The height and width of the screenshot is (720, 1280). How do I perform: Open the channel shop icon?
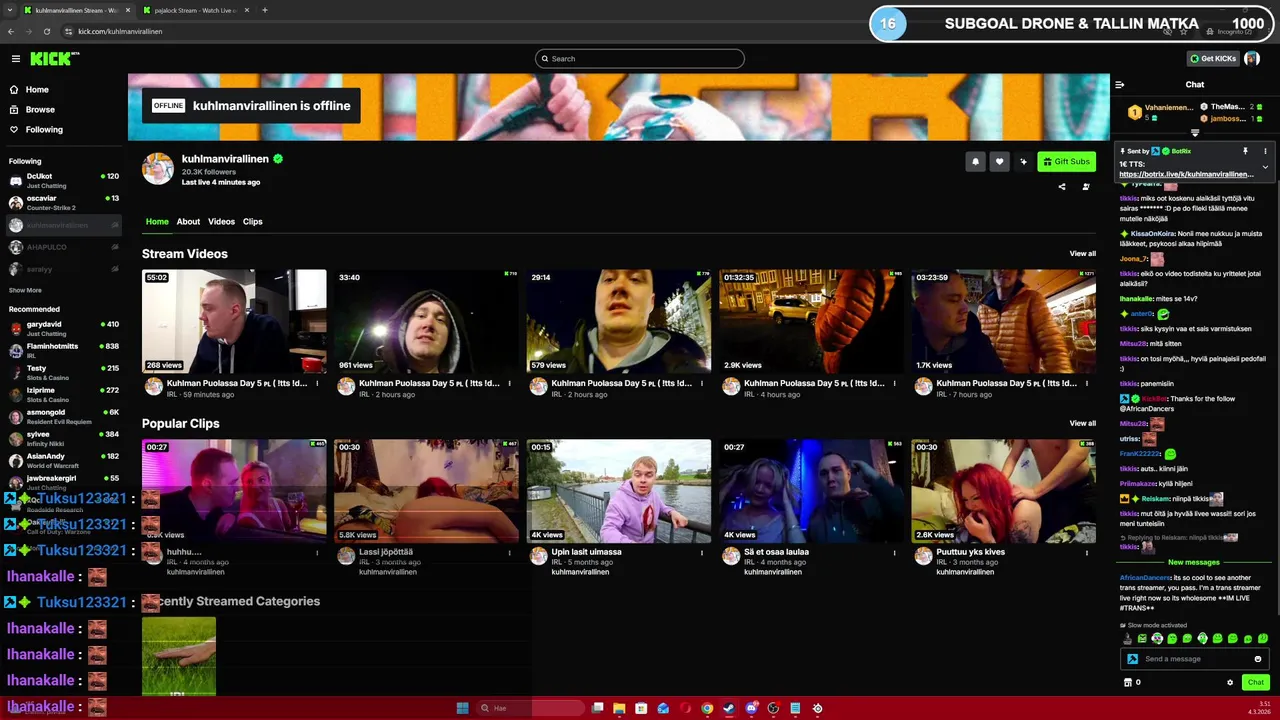[x=1128, y=682]
